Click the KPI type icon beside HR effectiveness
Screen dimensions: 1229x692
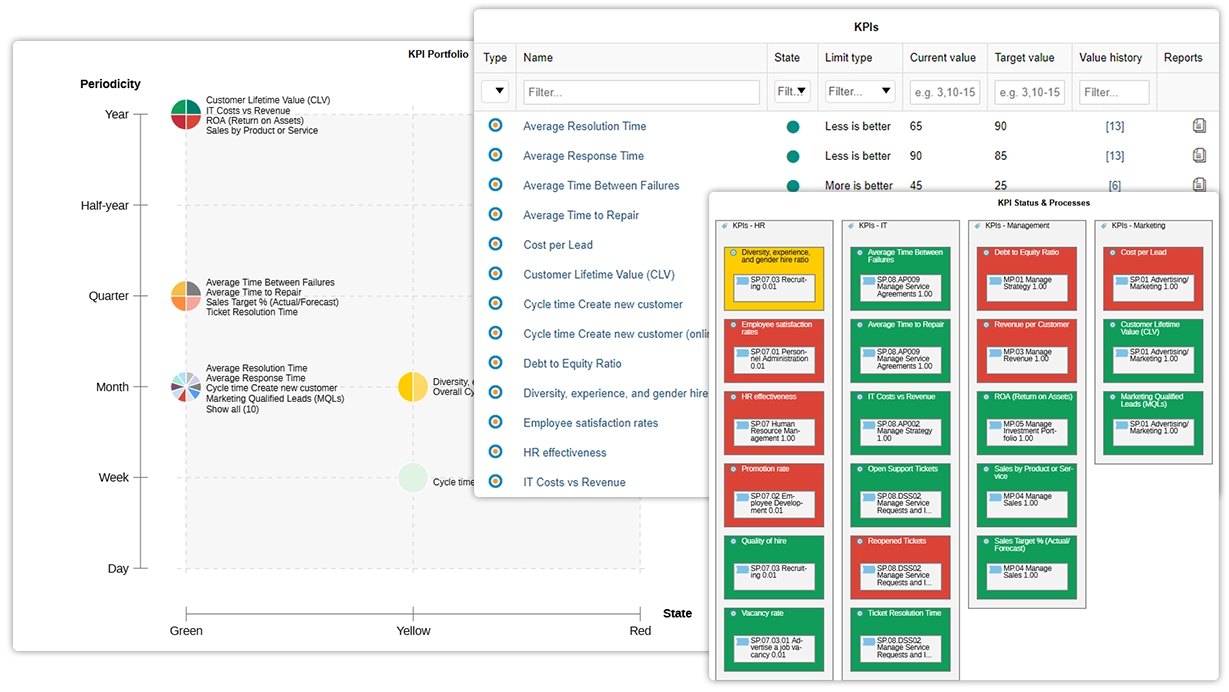coord(494,452)
